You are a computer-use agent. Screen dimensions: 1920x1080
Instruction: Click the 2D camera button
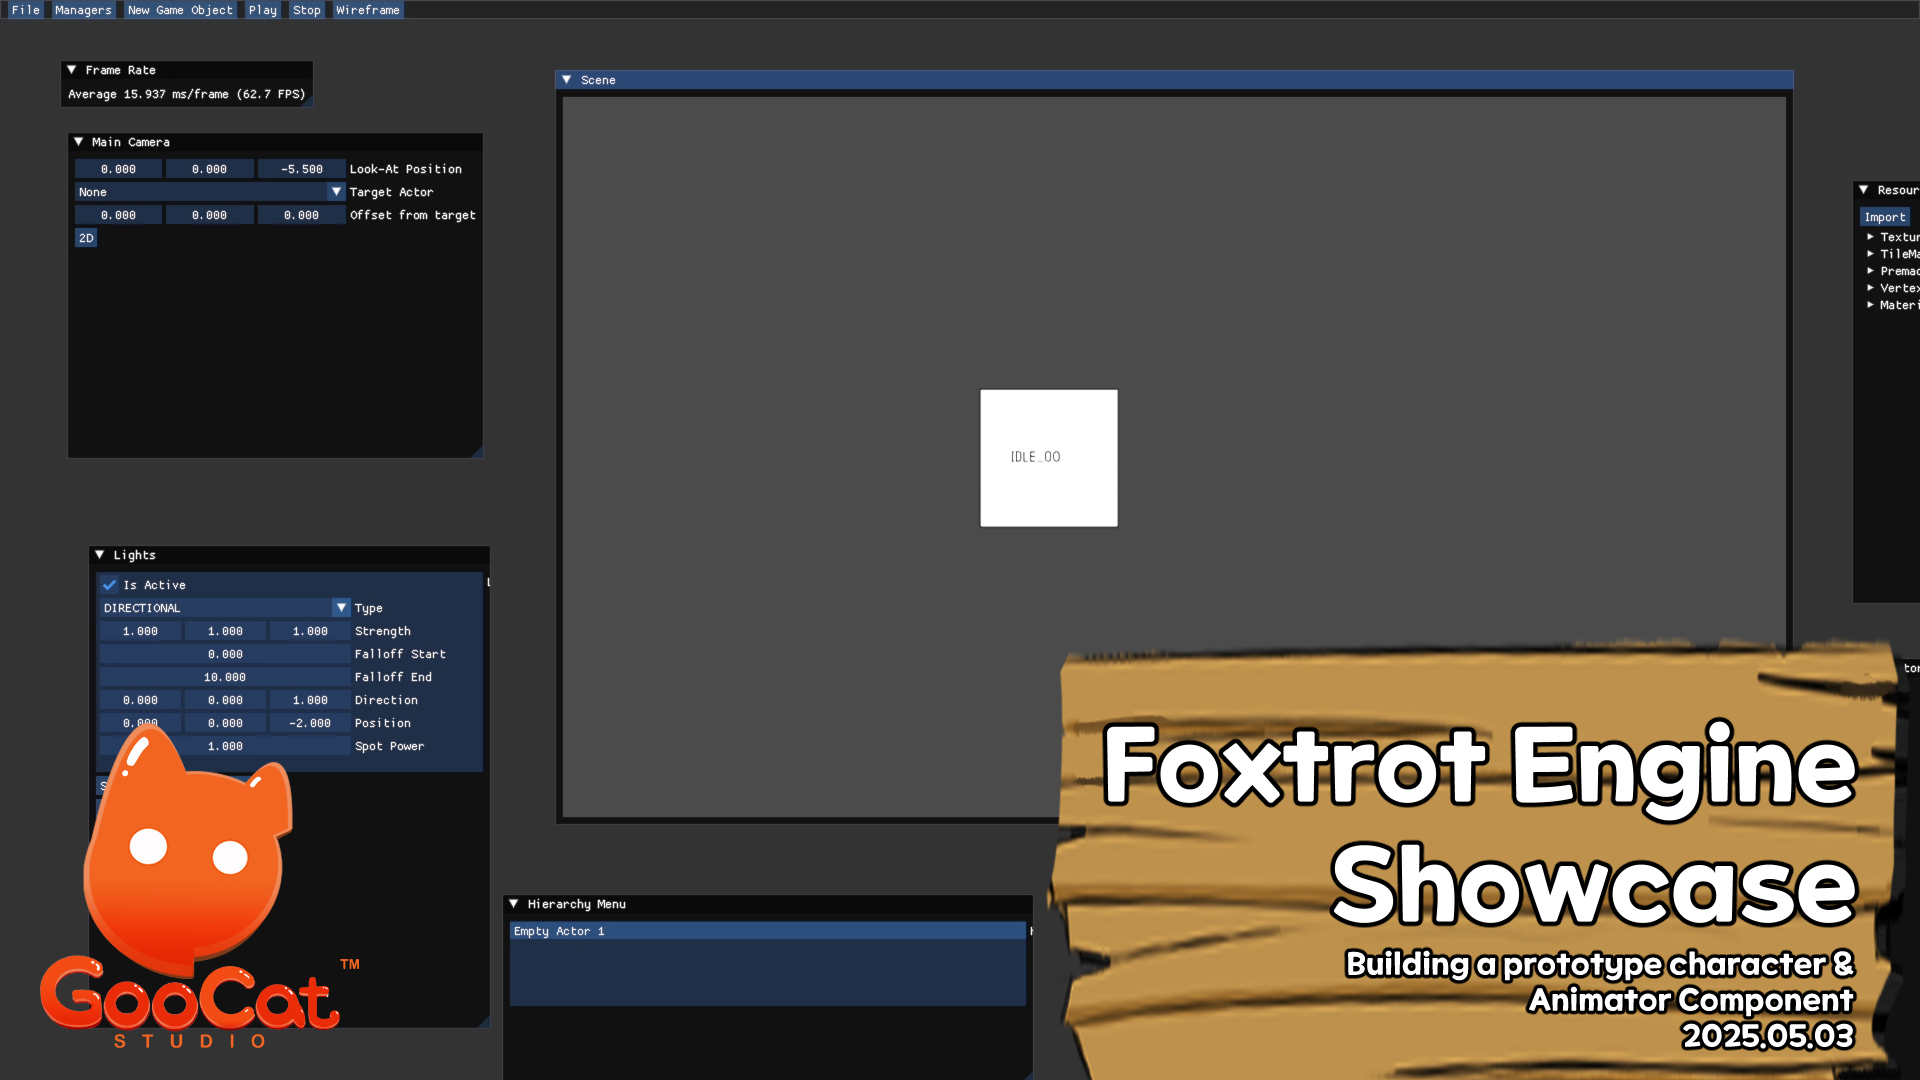pos(86,238)
